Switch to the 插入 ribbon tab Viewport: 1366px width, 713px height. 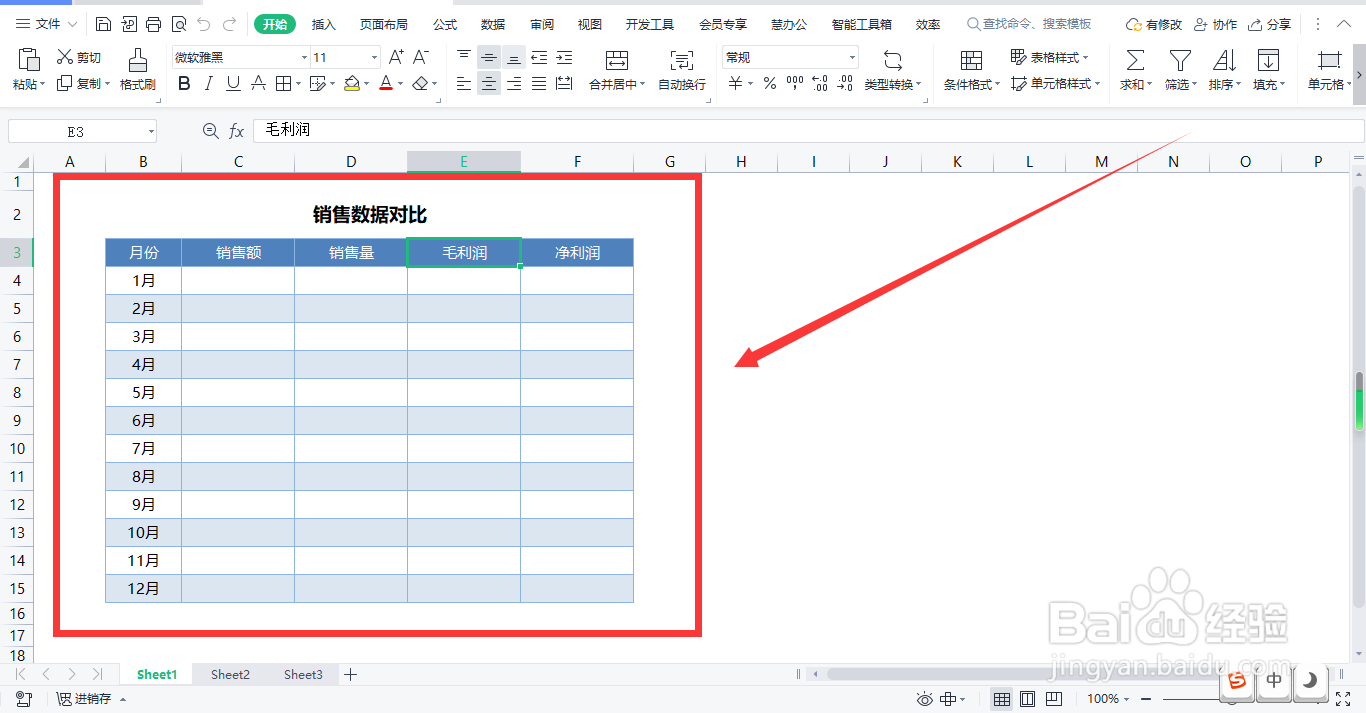(322, 23)
